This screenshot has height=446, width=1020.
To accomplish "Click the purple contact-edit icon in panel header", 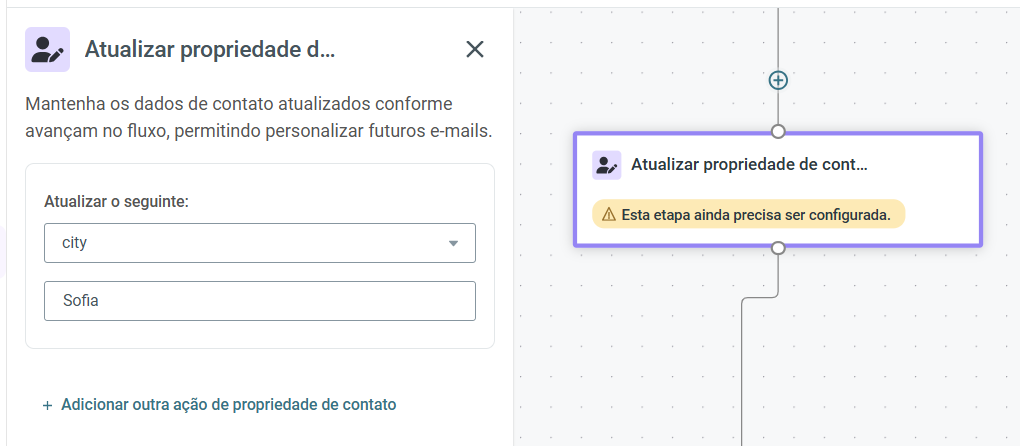I will coord(47,49).
